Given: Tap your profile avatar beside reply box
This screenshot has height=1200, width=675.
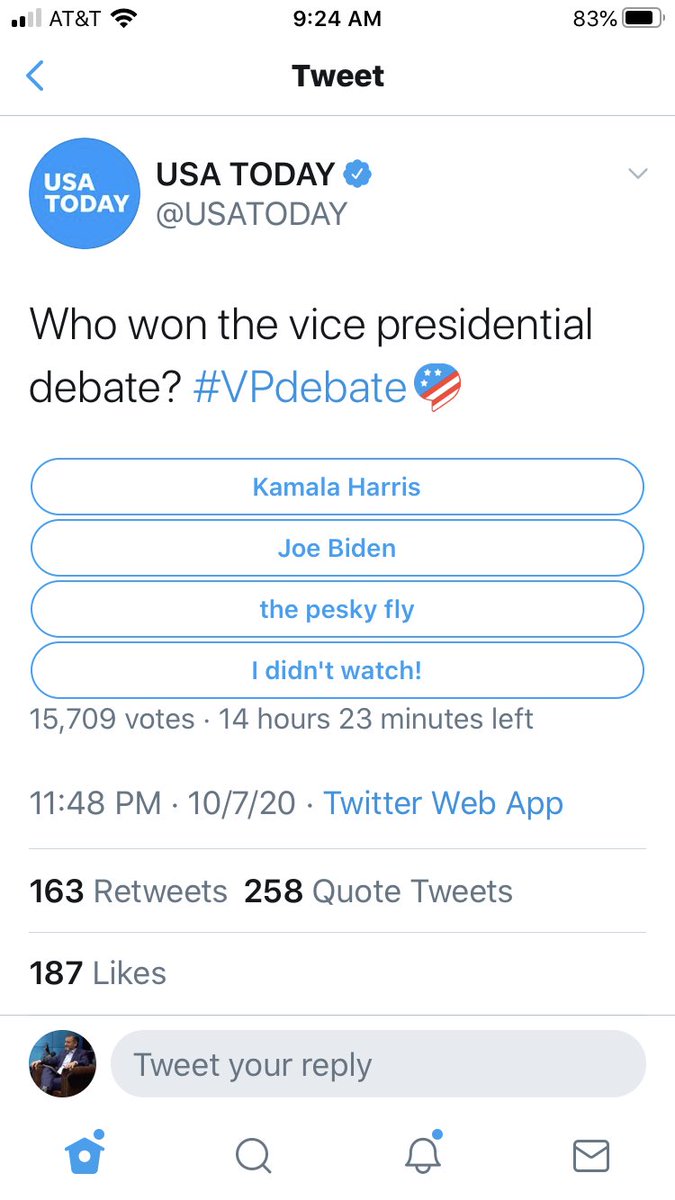Looking at the screenshot, I should (x=63, y=1064).
